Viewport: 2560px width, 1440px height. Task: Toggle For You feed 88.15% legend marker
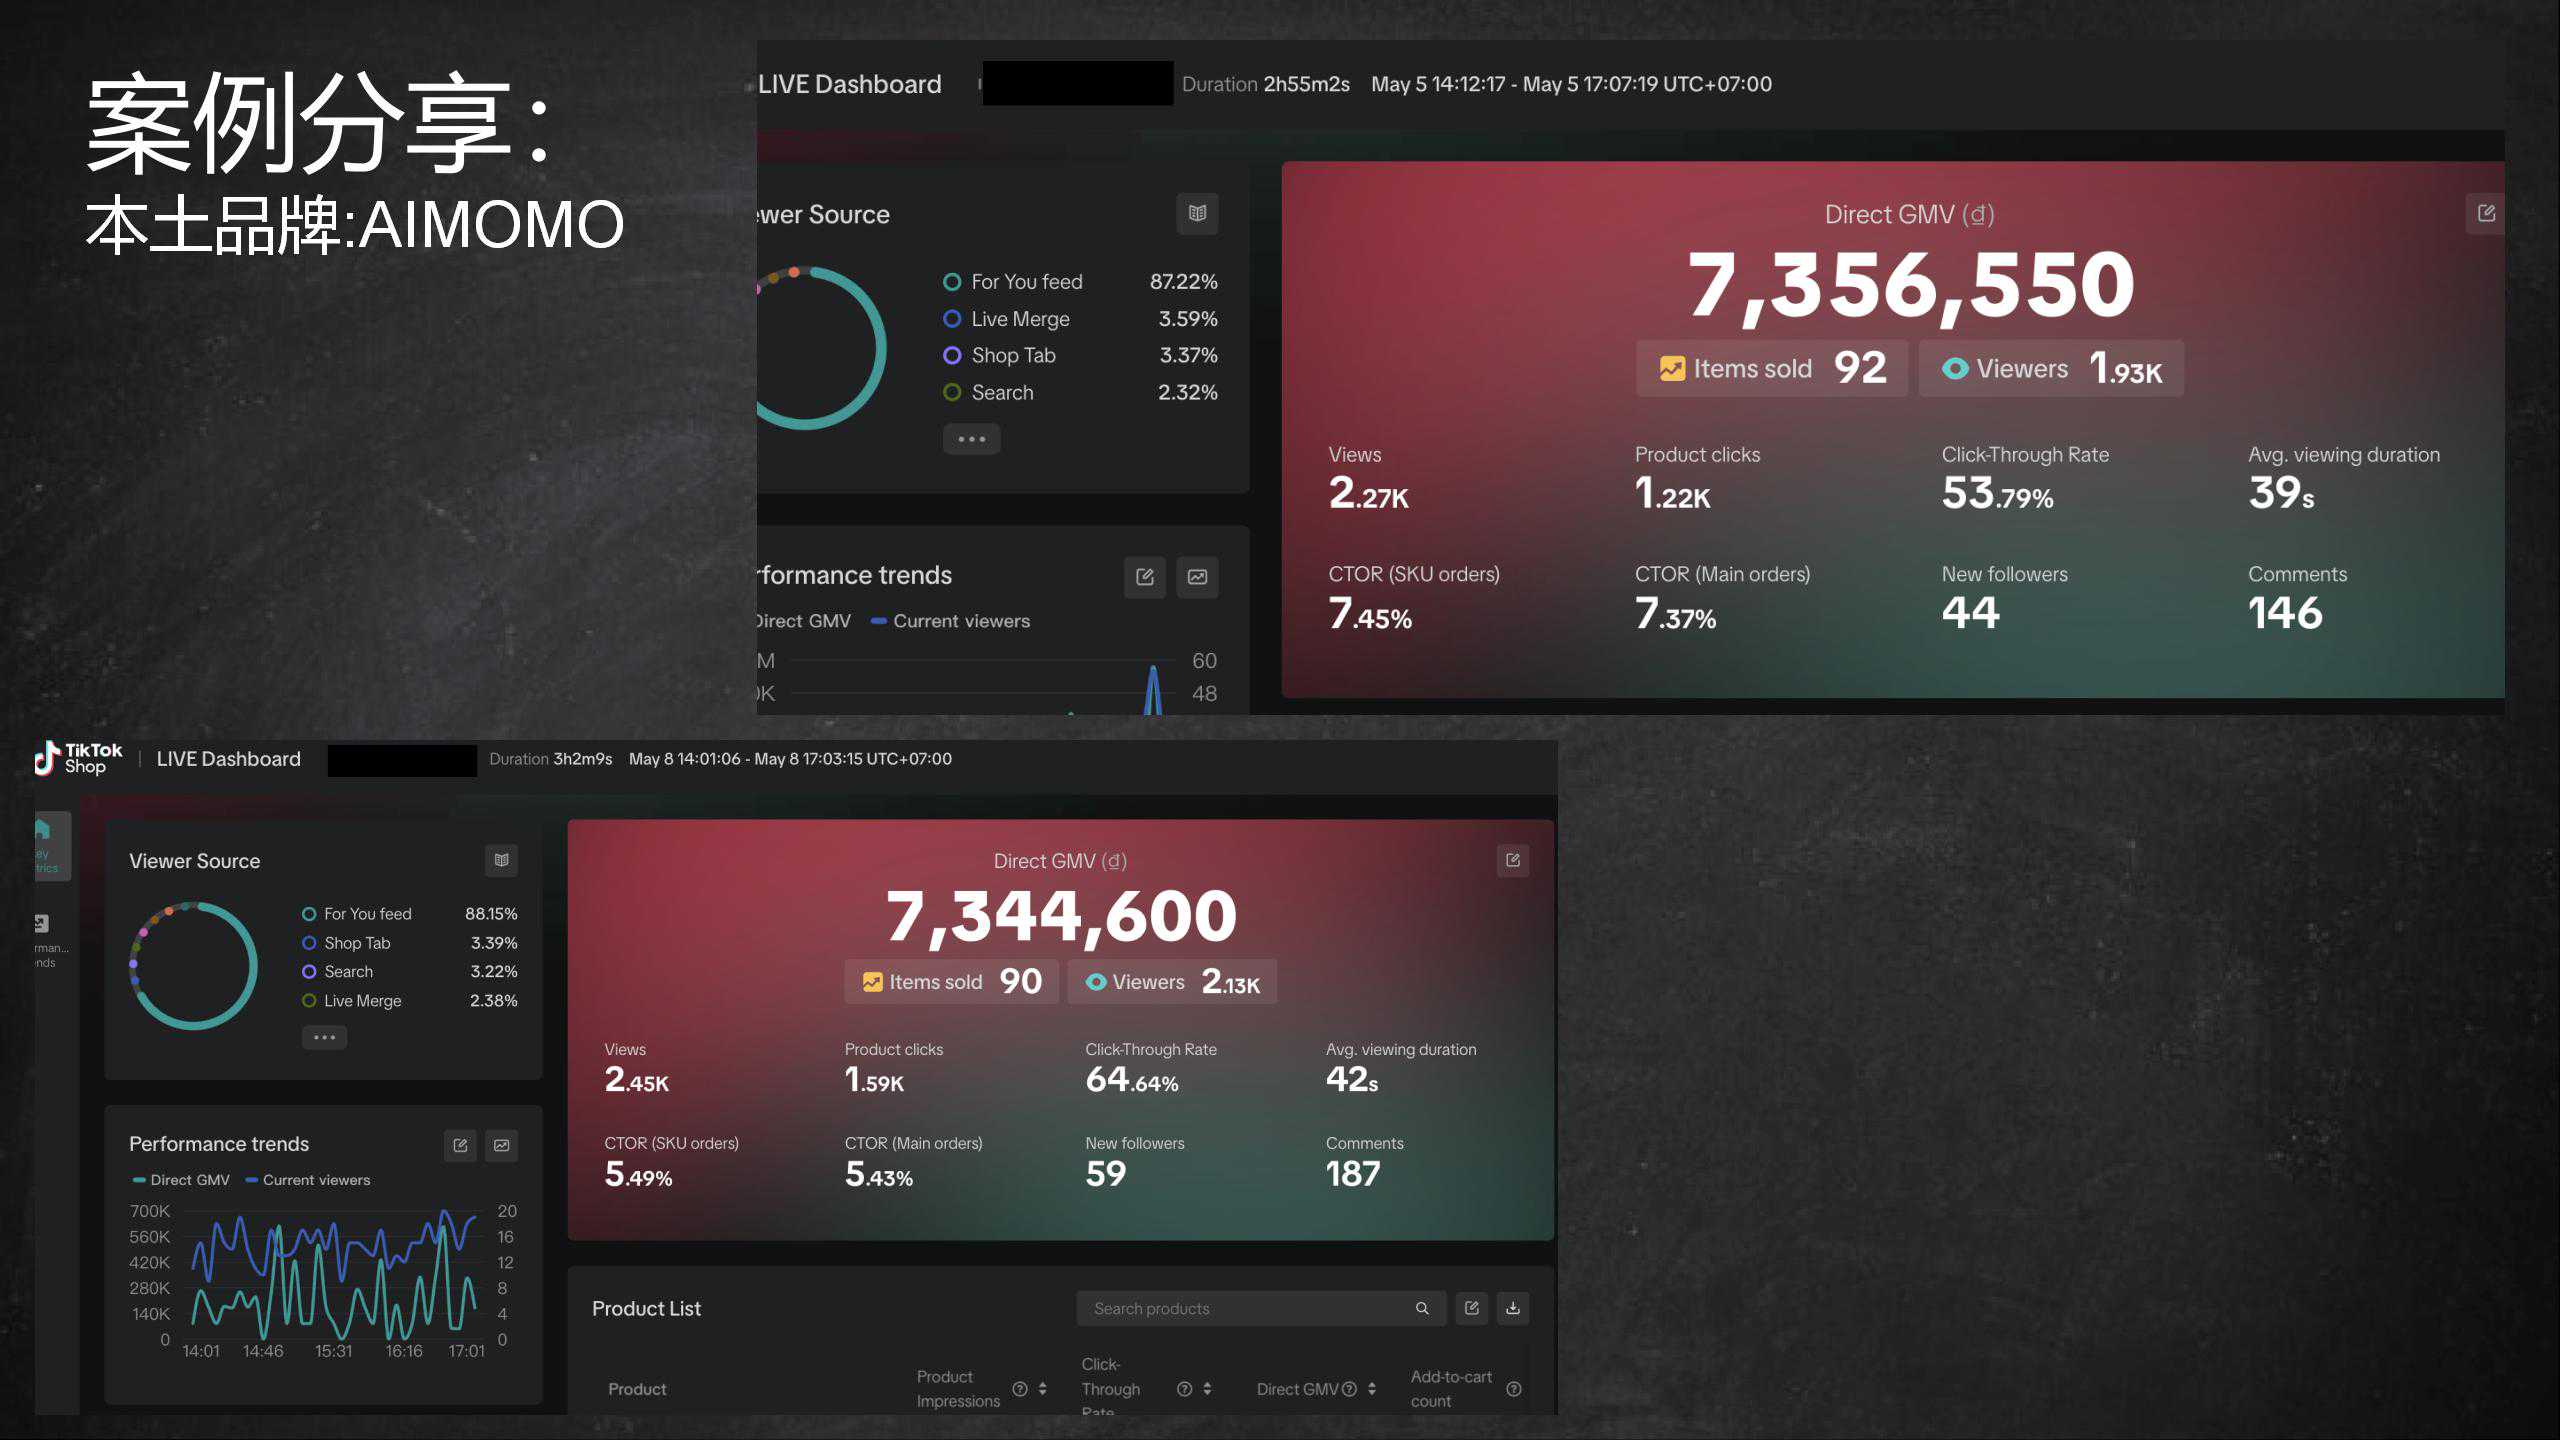(309, 914)
